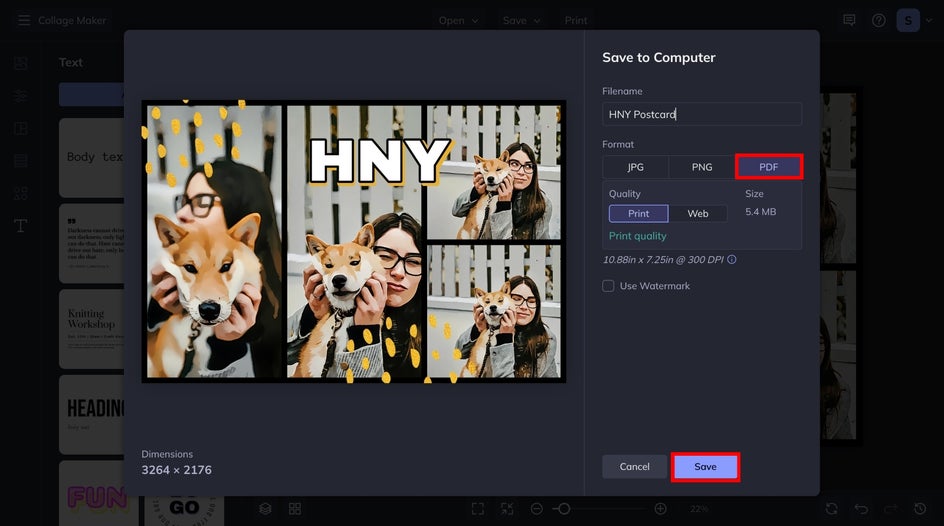This screenshot has width=944, height=526.
Task: Click the DPI info icon
Action: tap(731, 259)
